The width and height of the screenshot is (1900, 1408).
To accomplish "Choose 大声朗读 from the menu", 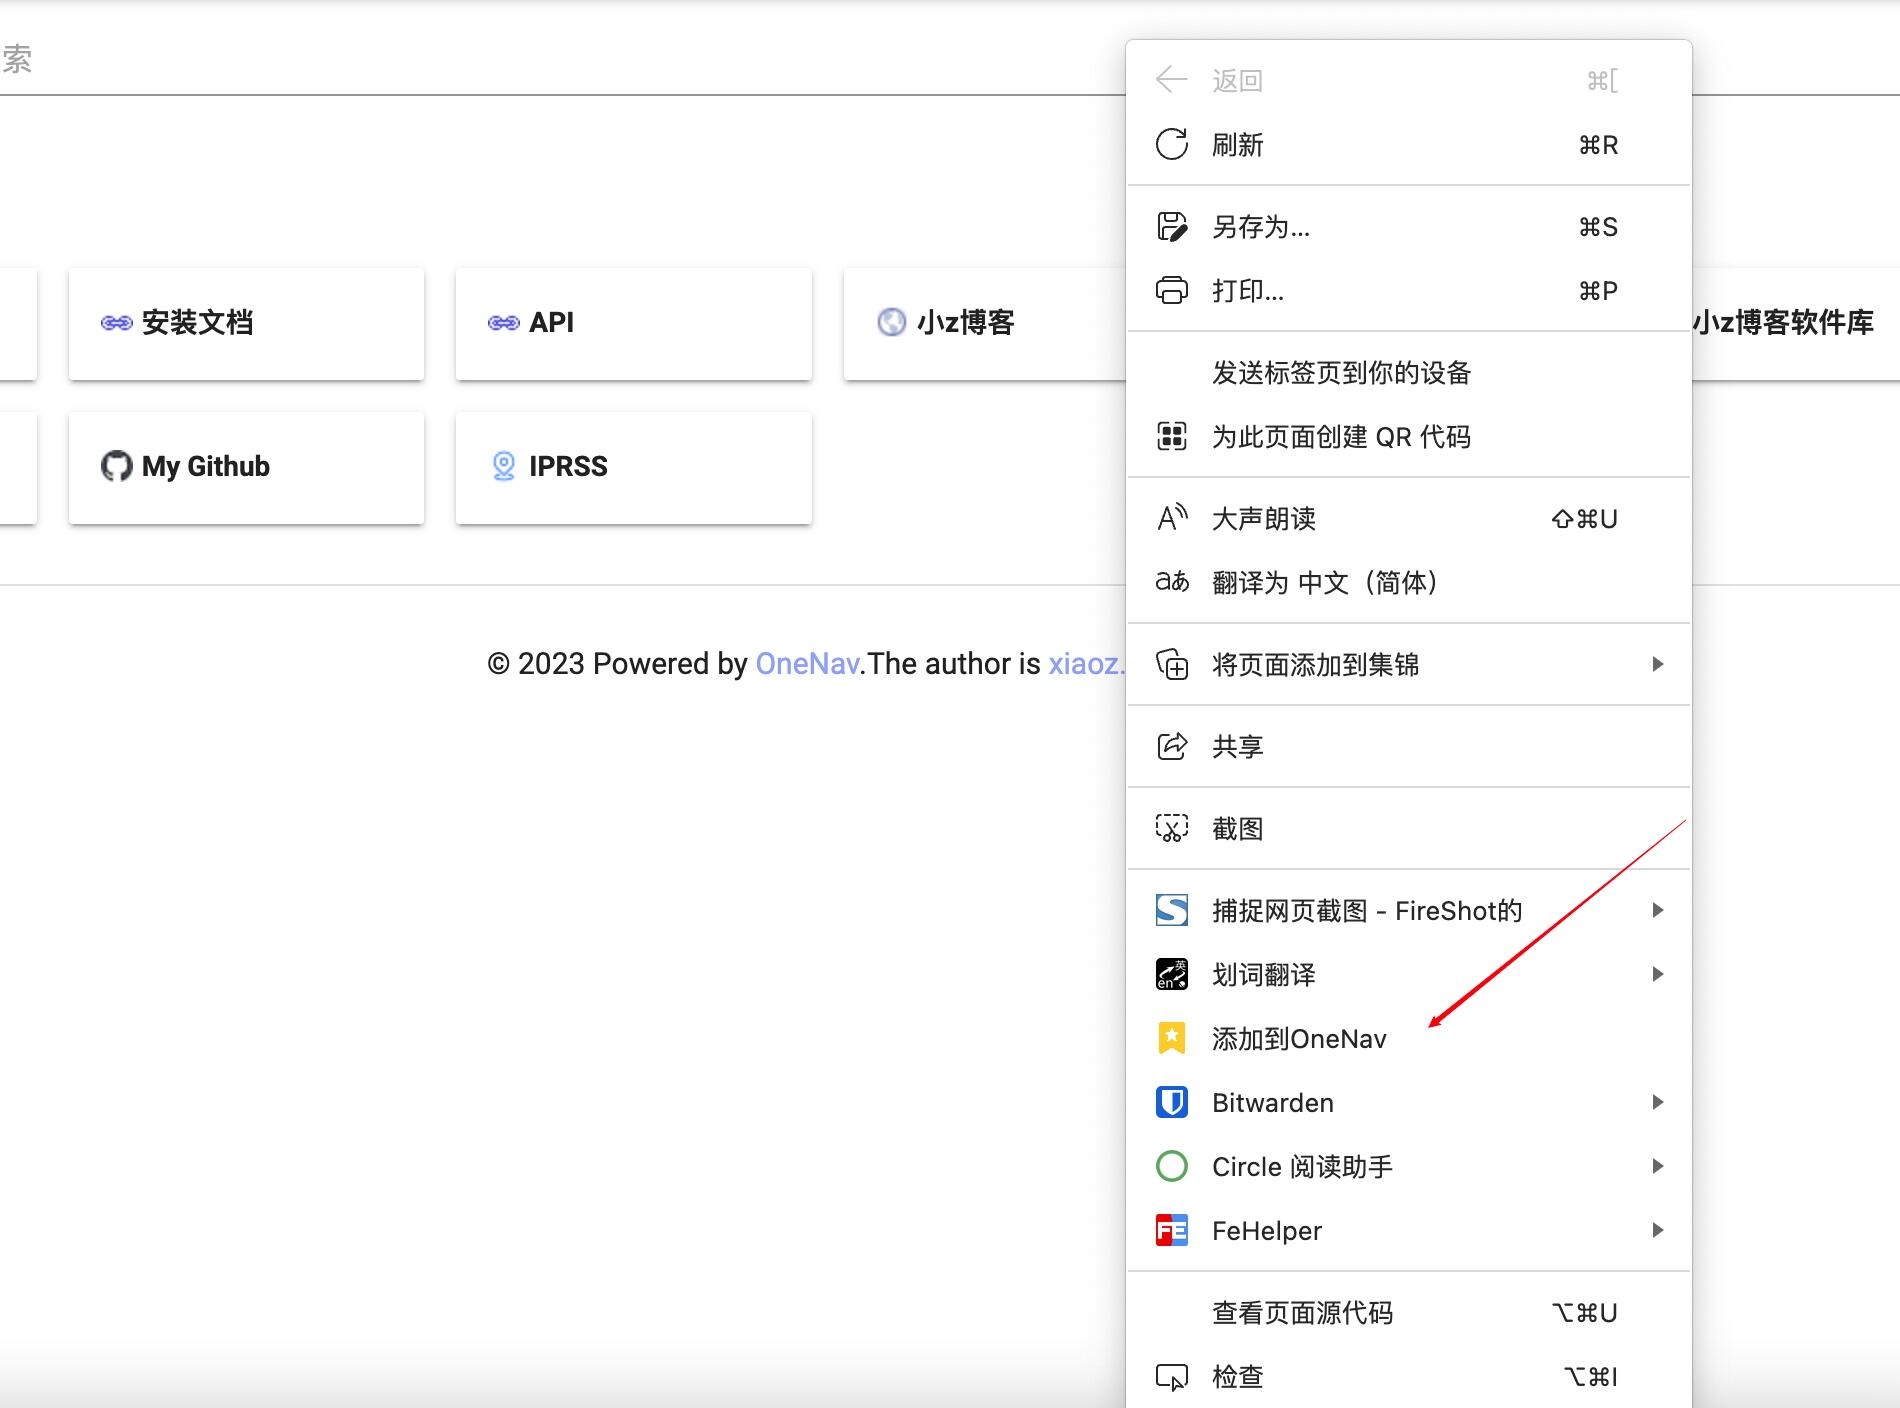I will (x=1409, y=518).
